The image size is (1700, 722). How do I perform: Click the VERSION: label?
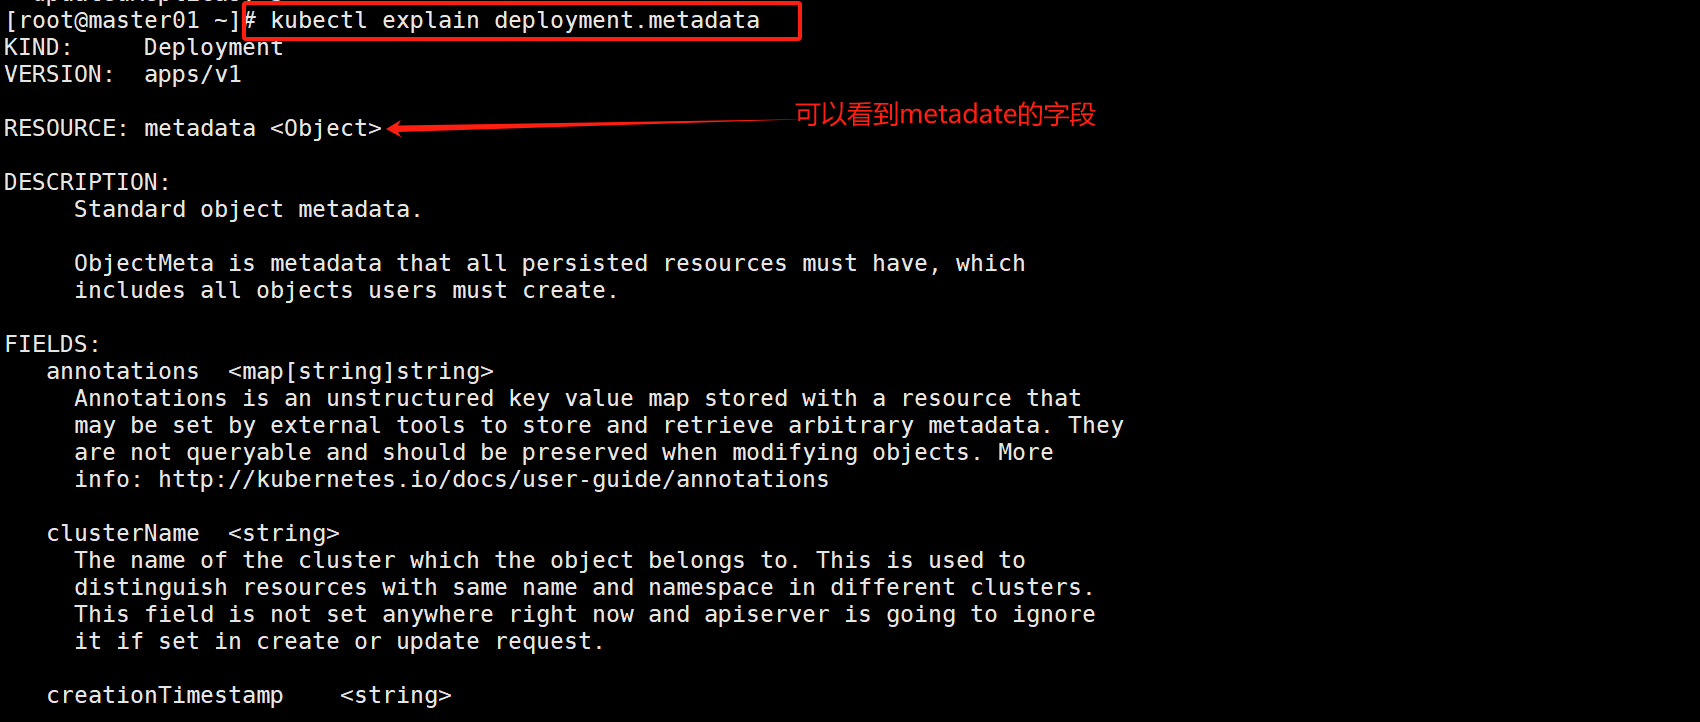pos(60,75)
